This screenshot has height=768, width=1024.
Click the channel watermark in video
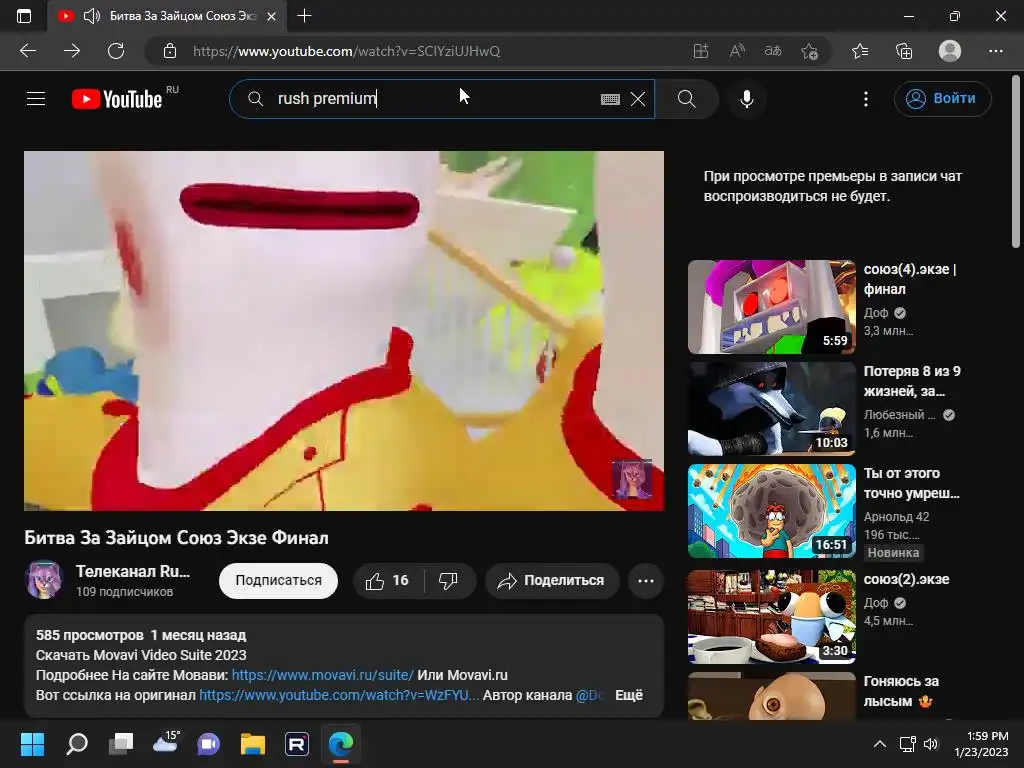coord(632,479)
